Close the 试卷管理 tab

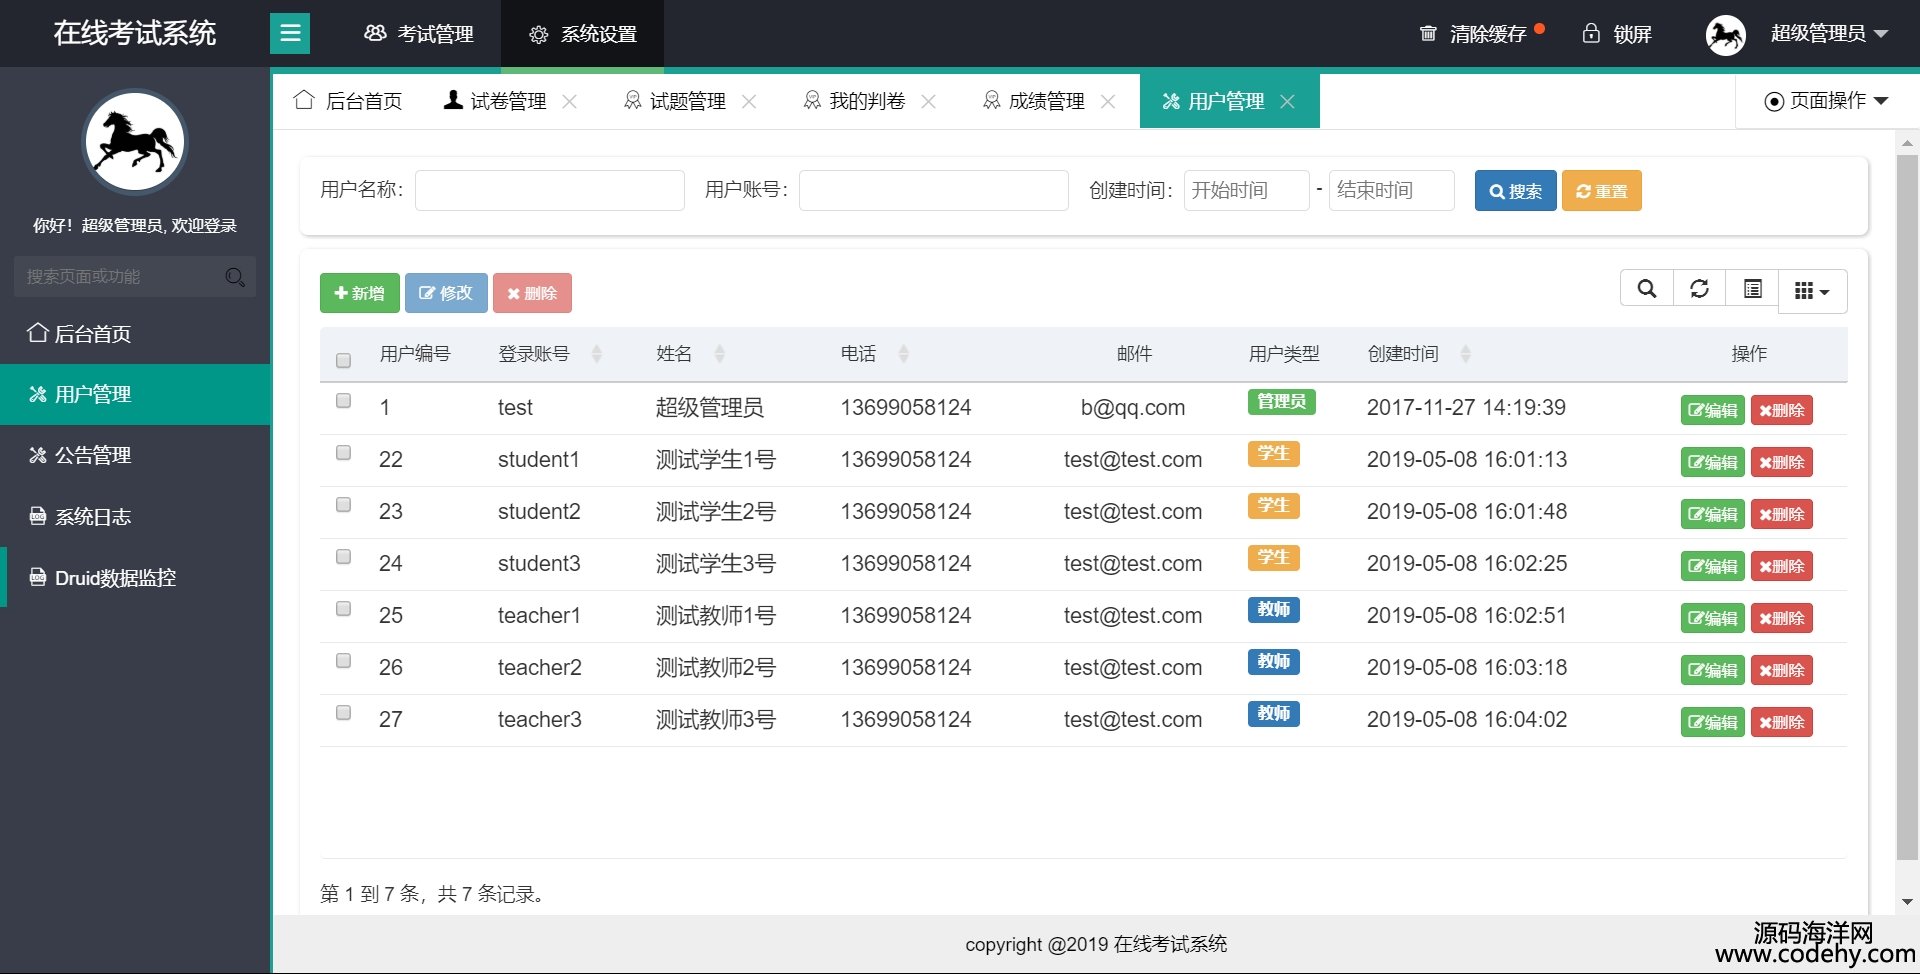[570, 101]
